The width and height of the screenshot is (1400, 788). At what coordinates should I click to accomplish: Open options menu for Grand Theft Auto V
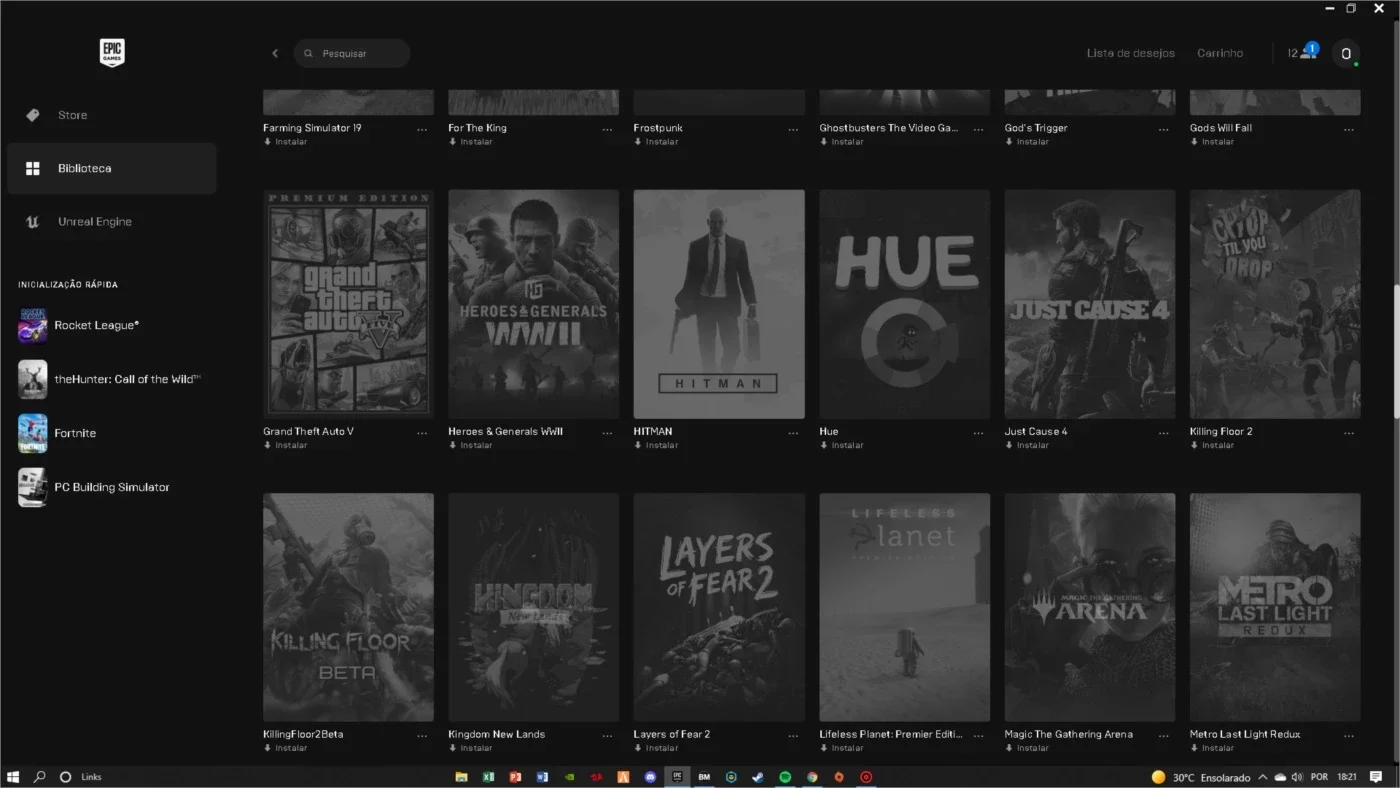point(422,433)
